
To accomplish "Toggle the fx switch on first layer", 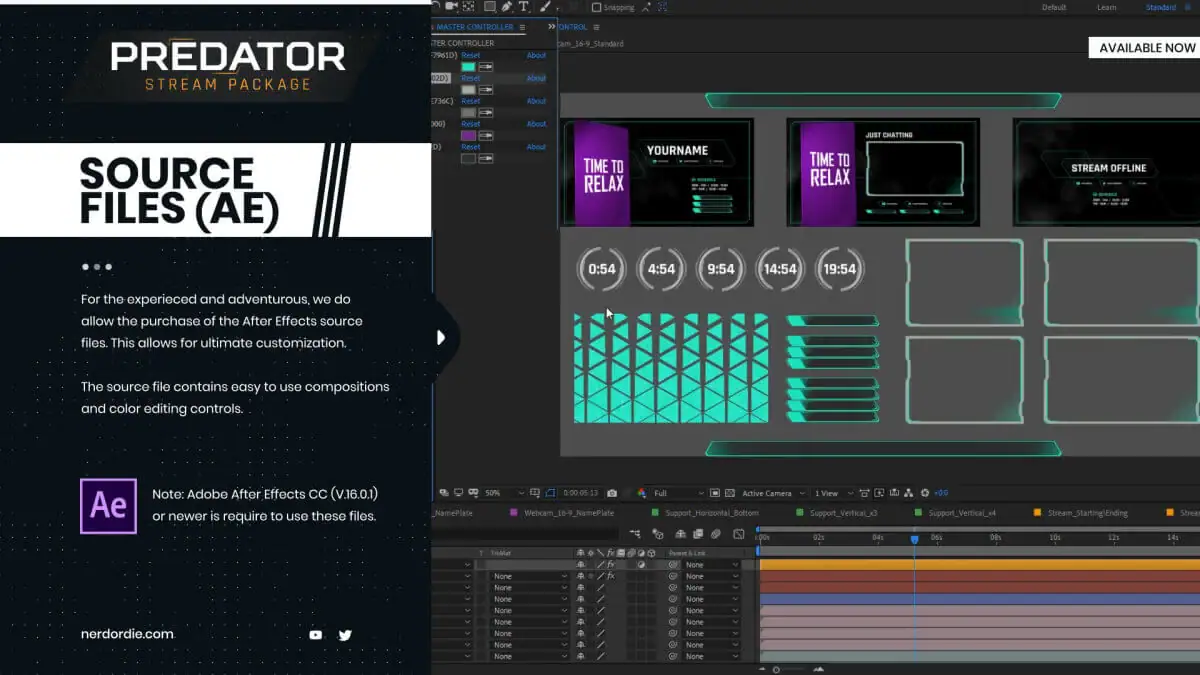I will click(x=610, y=565).
